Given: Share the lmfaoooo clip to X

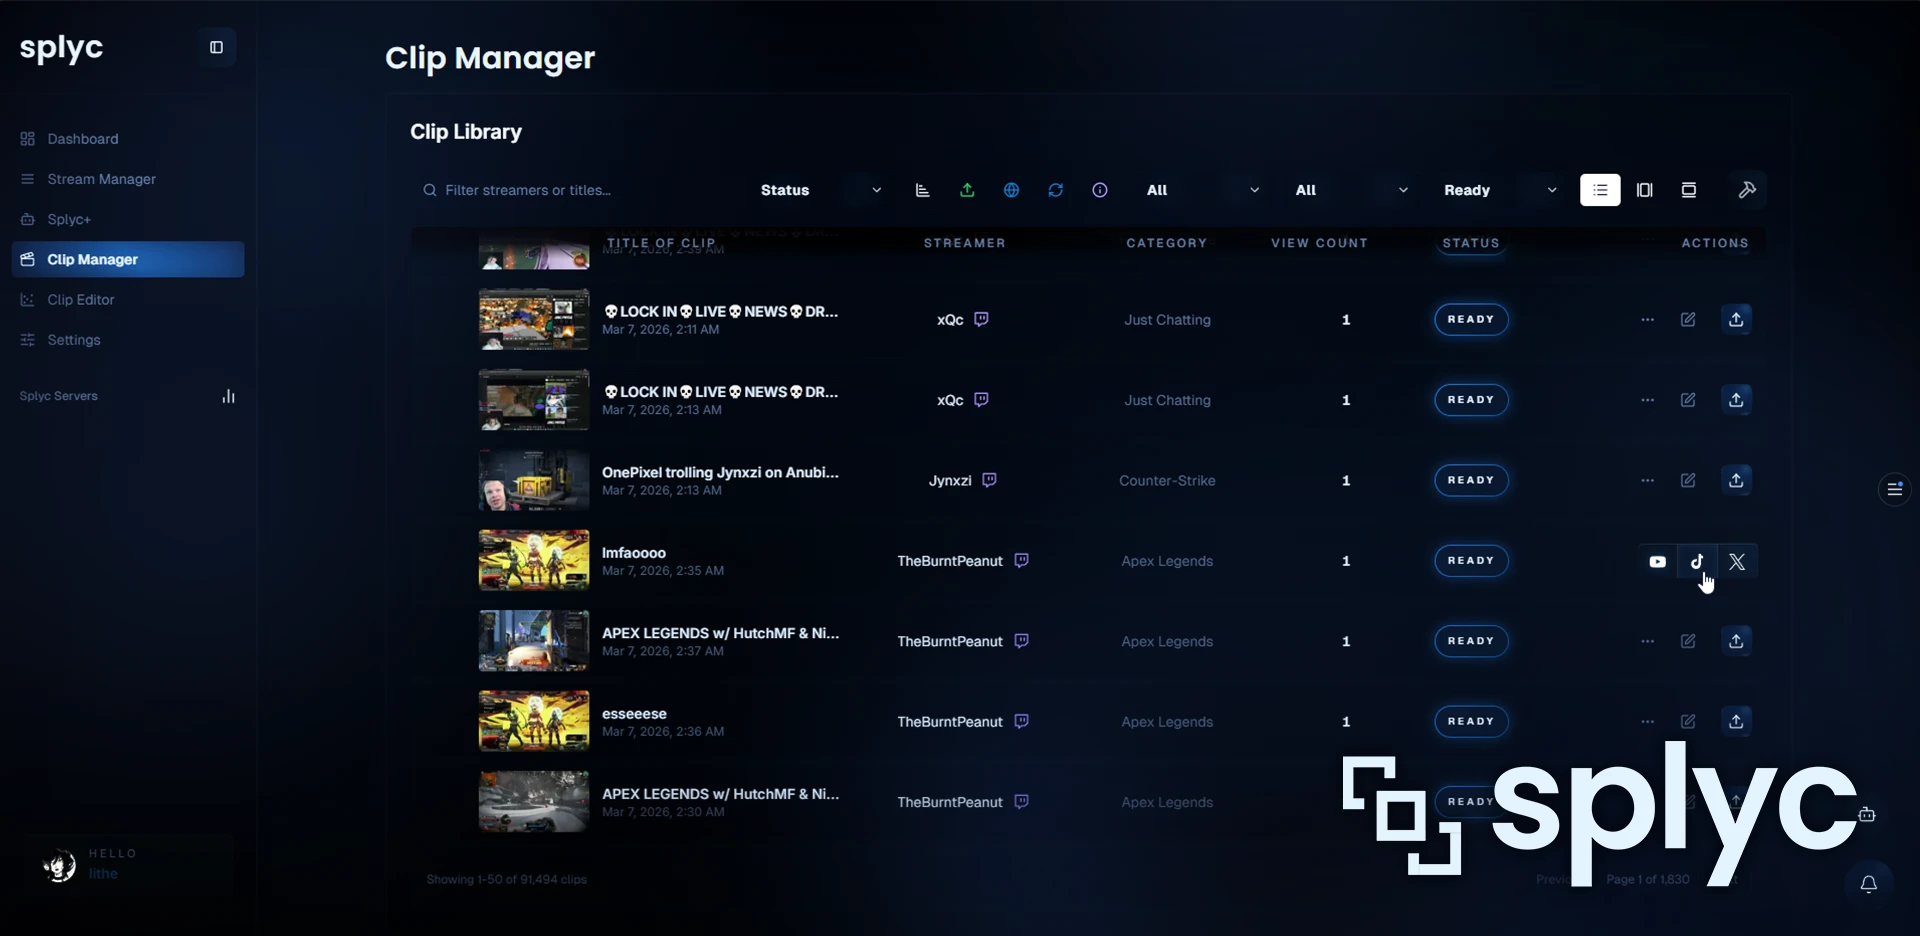Looking at the screenshot, I should click(x=1737, y=561).
